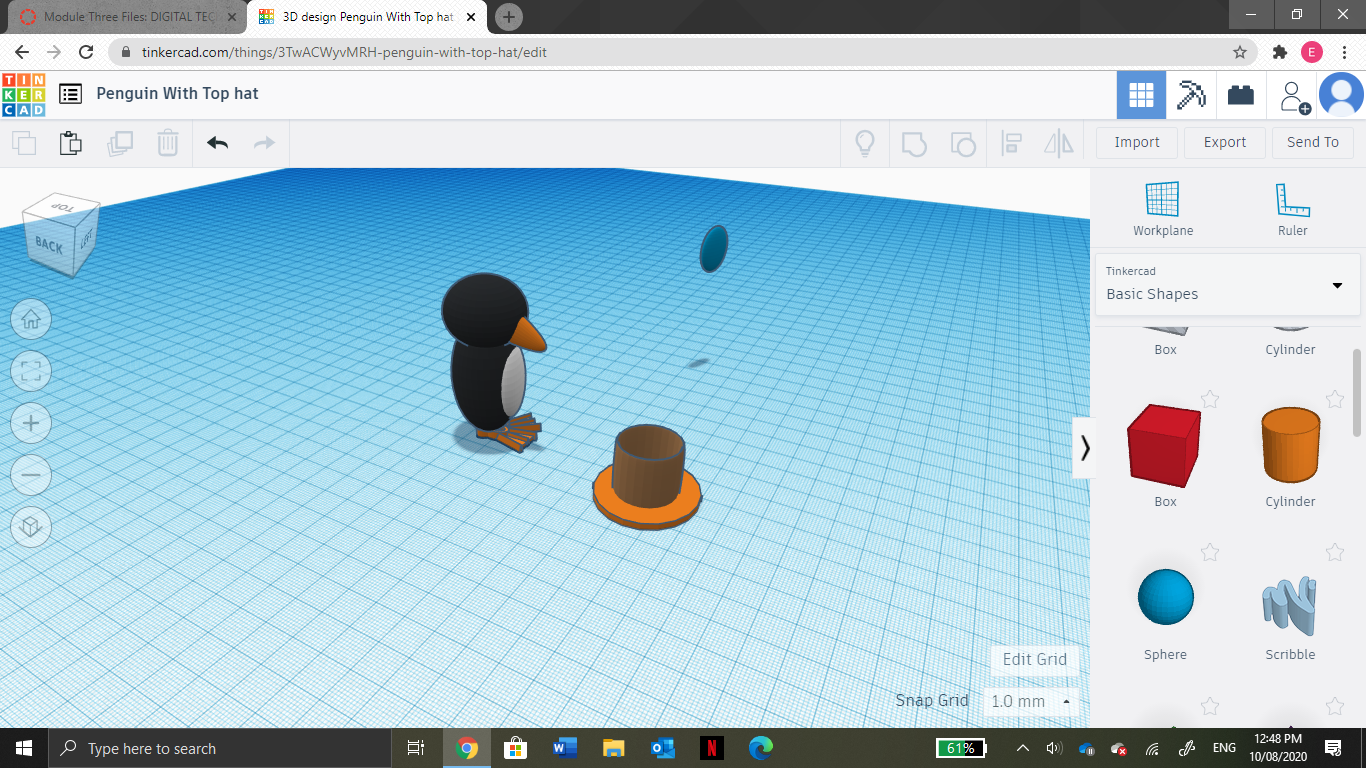
Task: Click the Delete trash icon
Action: click(x=168, y=143)
